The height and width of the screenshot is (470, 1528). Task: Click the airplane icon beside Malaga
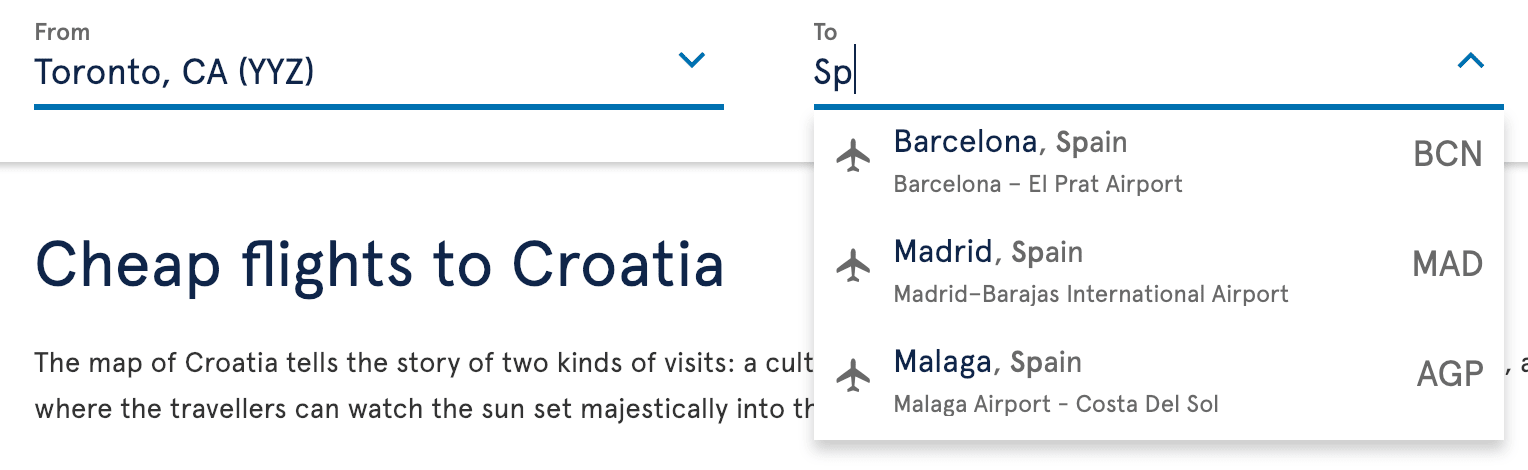pos(852,375)
